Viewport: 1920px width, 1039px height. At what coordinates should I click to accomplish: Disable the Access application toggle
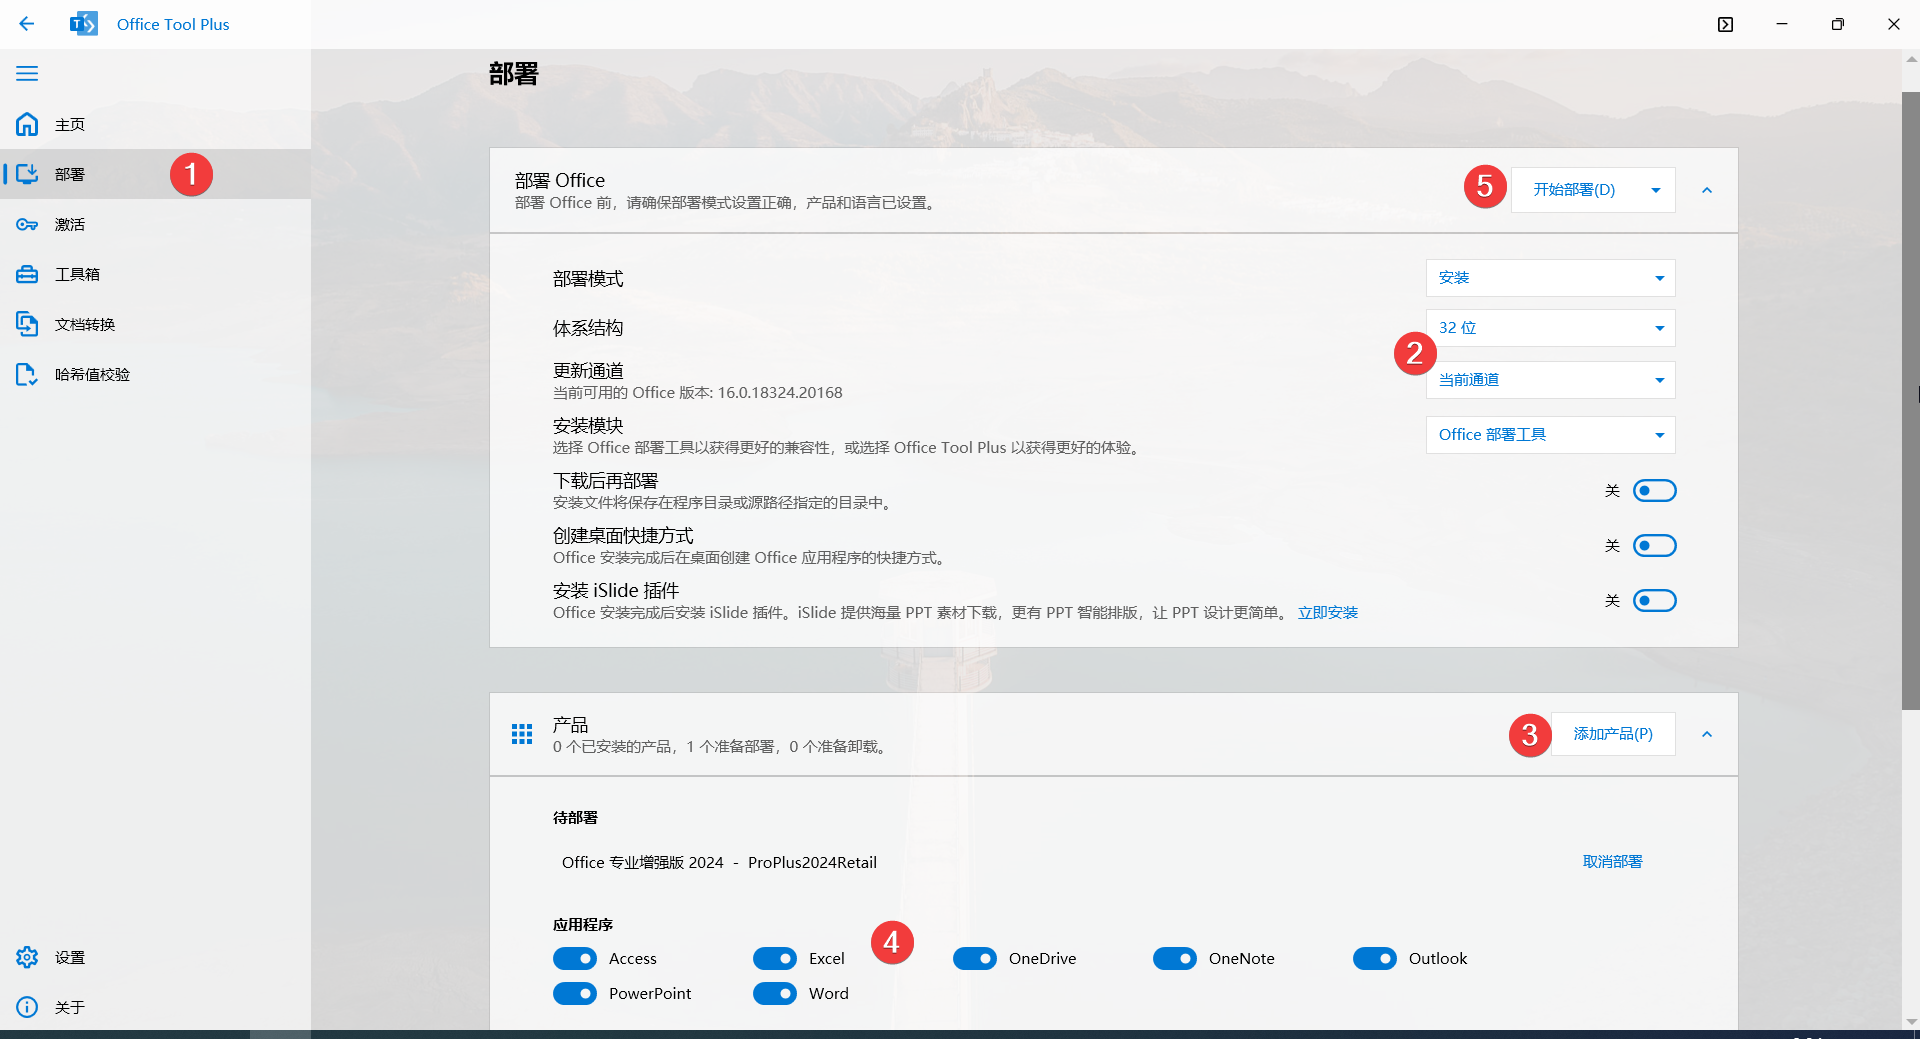coord(575,958)
